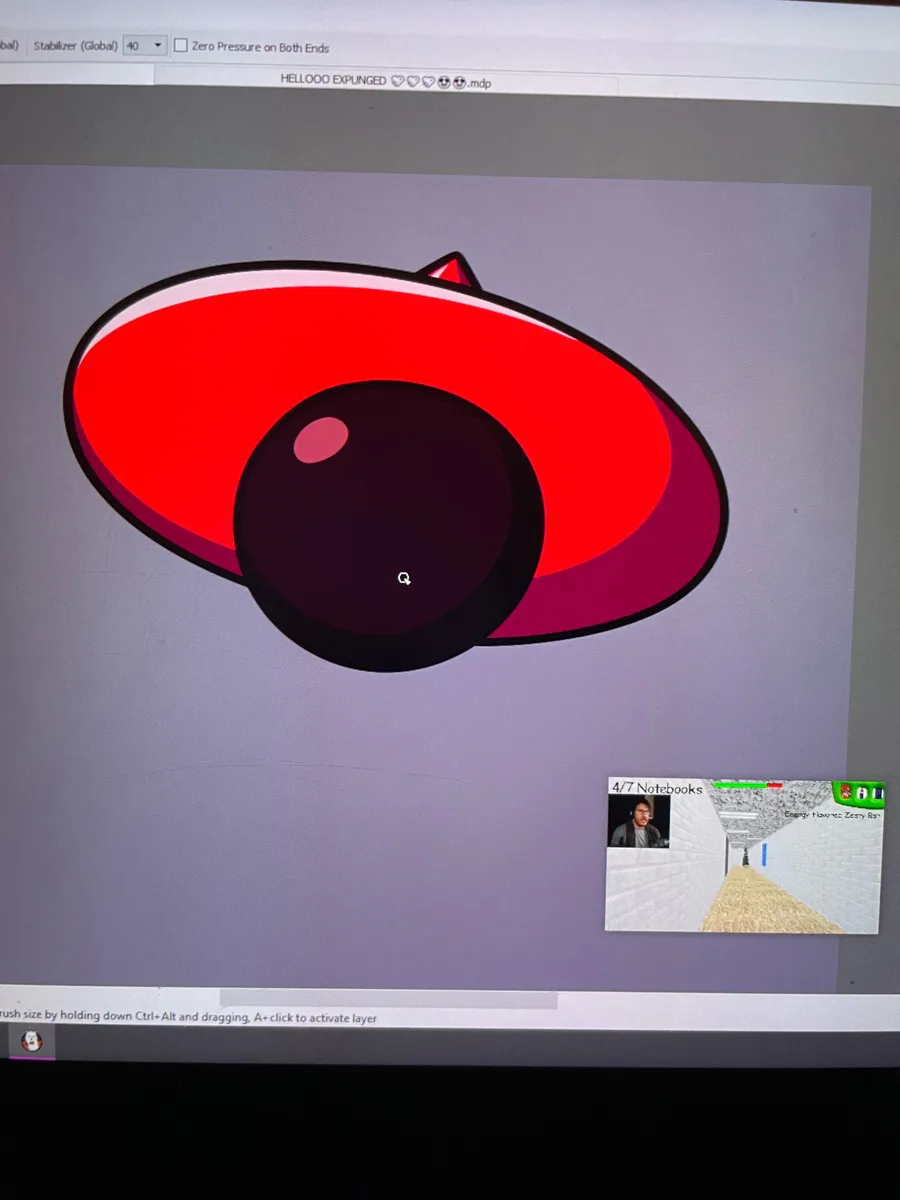Click the Baldi's Basics video overlay window
Image resolution: width=900 pixels, height=1200 pixels.
point(744,856)
